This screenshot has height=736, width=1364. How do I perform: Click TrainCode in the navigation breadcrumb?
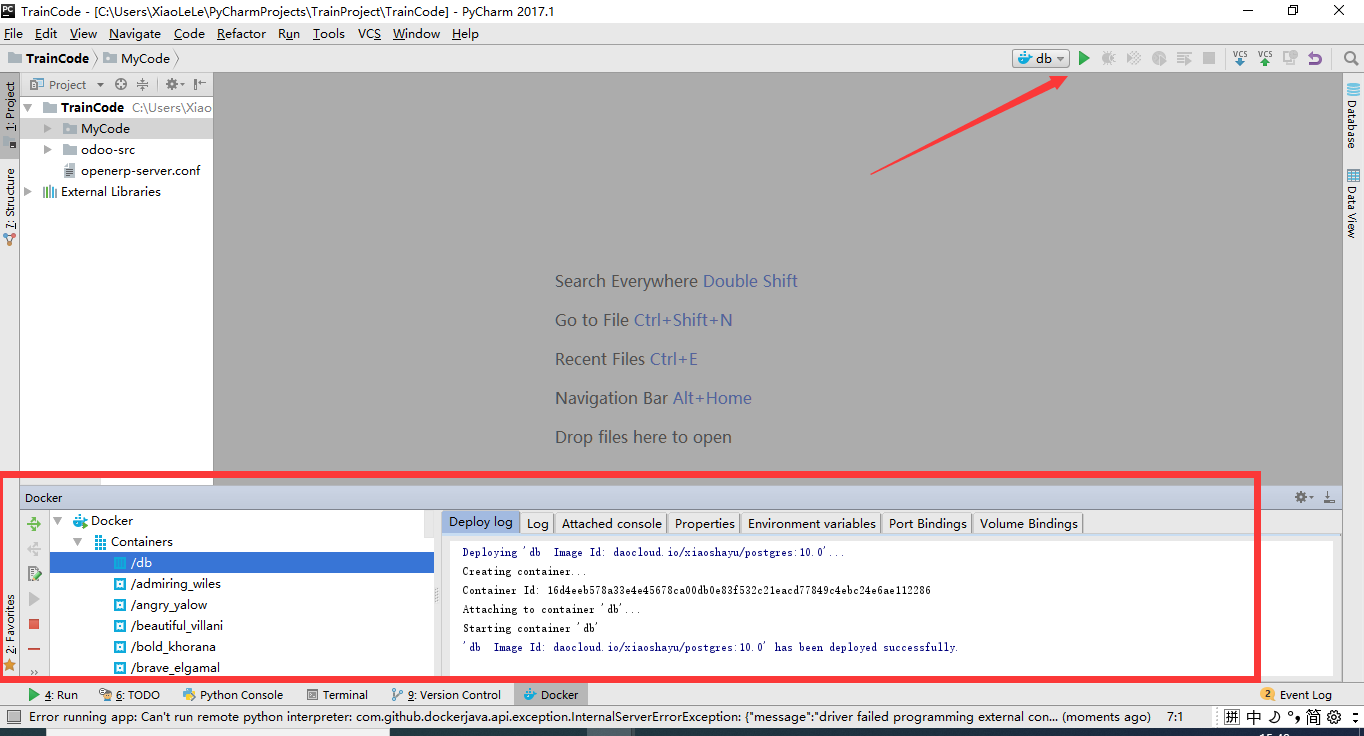pos(48,58)
